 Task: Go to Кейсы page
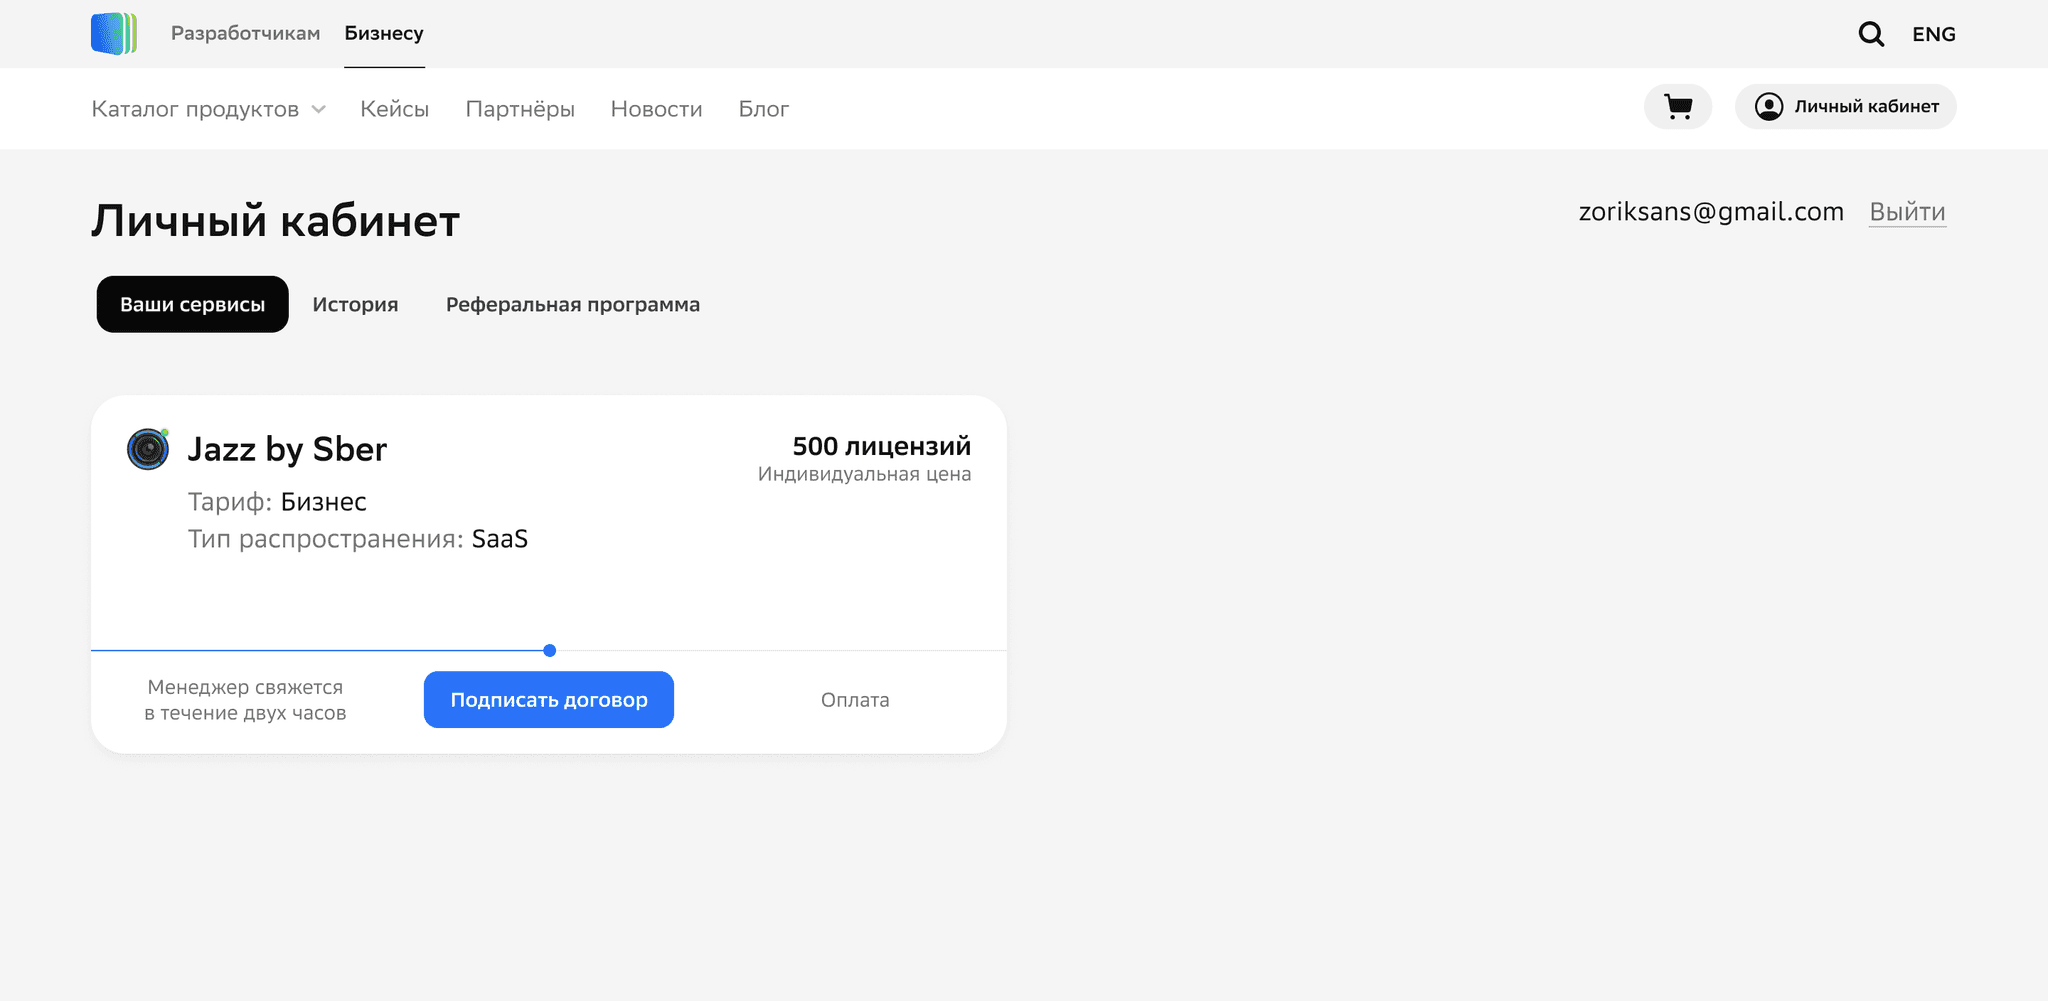tap(394, 109)
